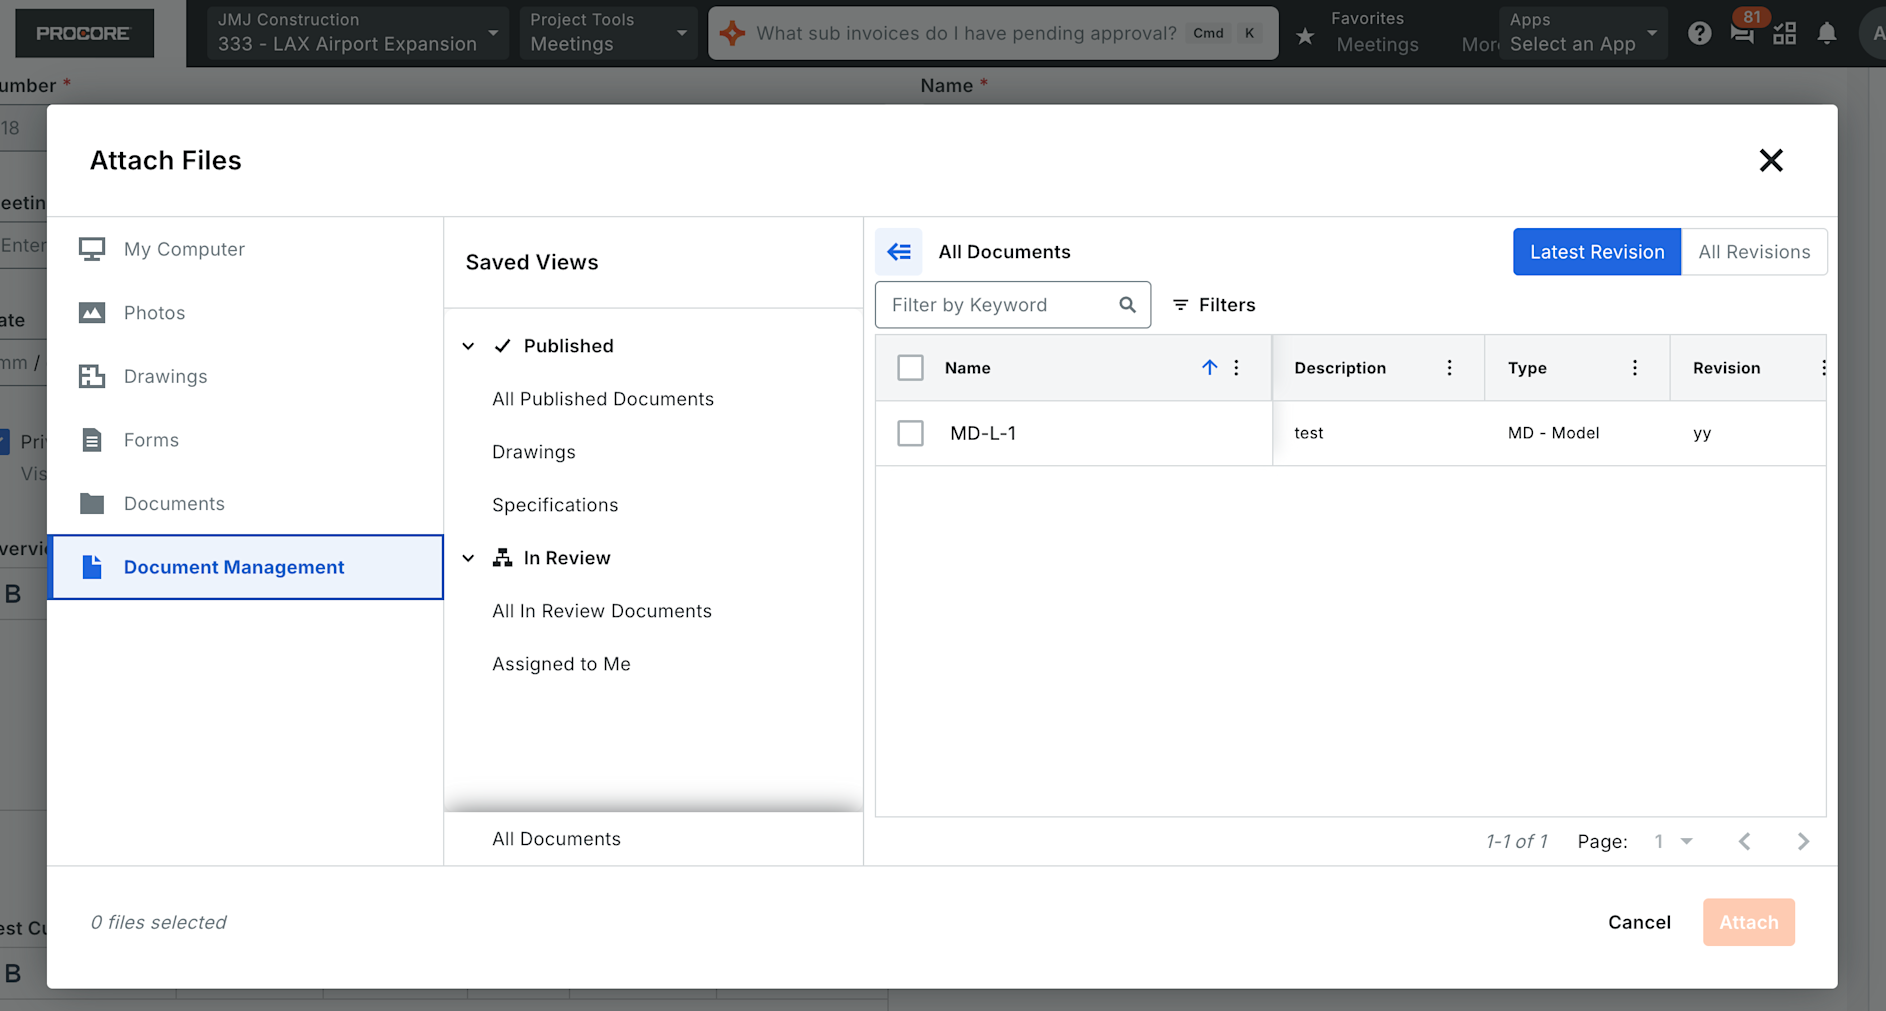Image resolution: width=1886 pixels, height=1011 pixels.
Task: Open All Published Documents saved view
Action: point(603,399)
